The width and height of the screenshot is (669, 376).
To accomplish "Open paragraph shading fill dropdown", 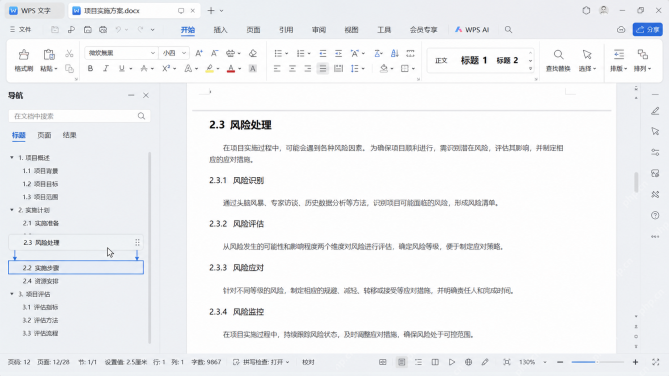I will pos(392,69).
